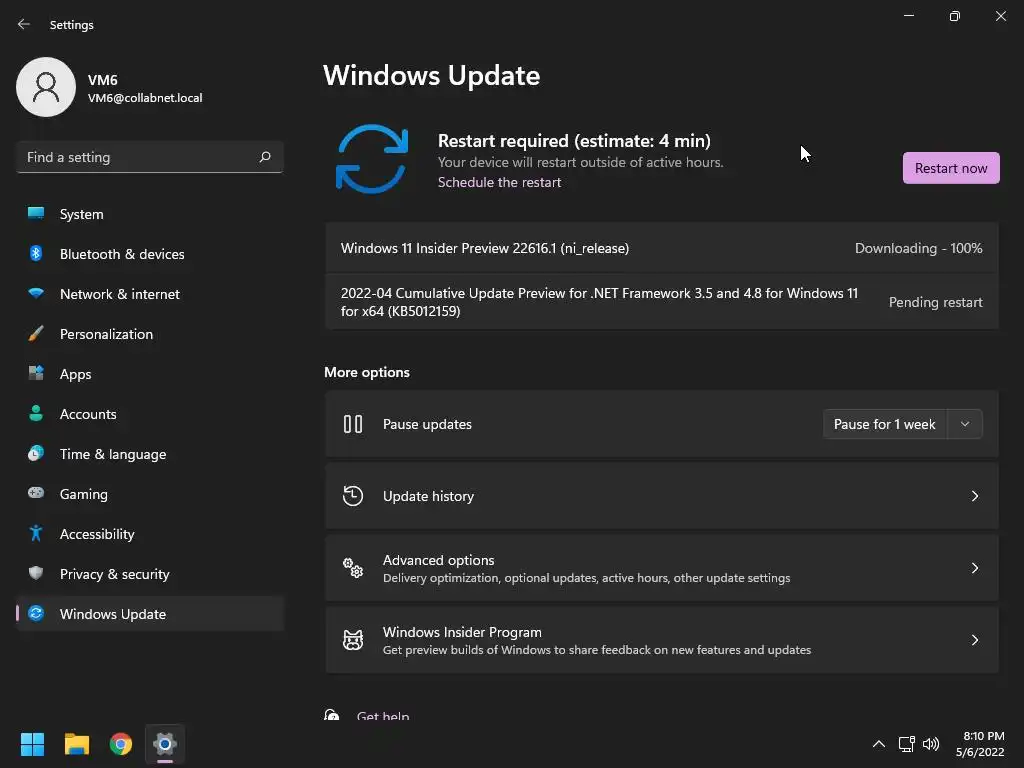Click the Windows Start button

tap(33, 744)
